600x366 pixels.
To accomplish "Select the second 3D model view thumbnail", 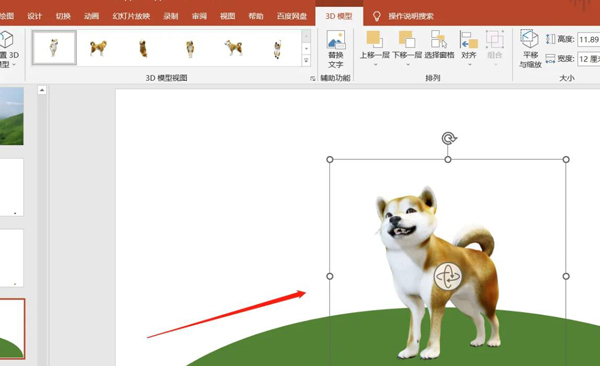I will pyautogui.click(x=98, y=48).
